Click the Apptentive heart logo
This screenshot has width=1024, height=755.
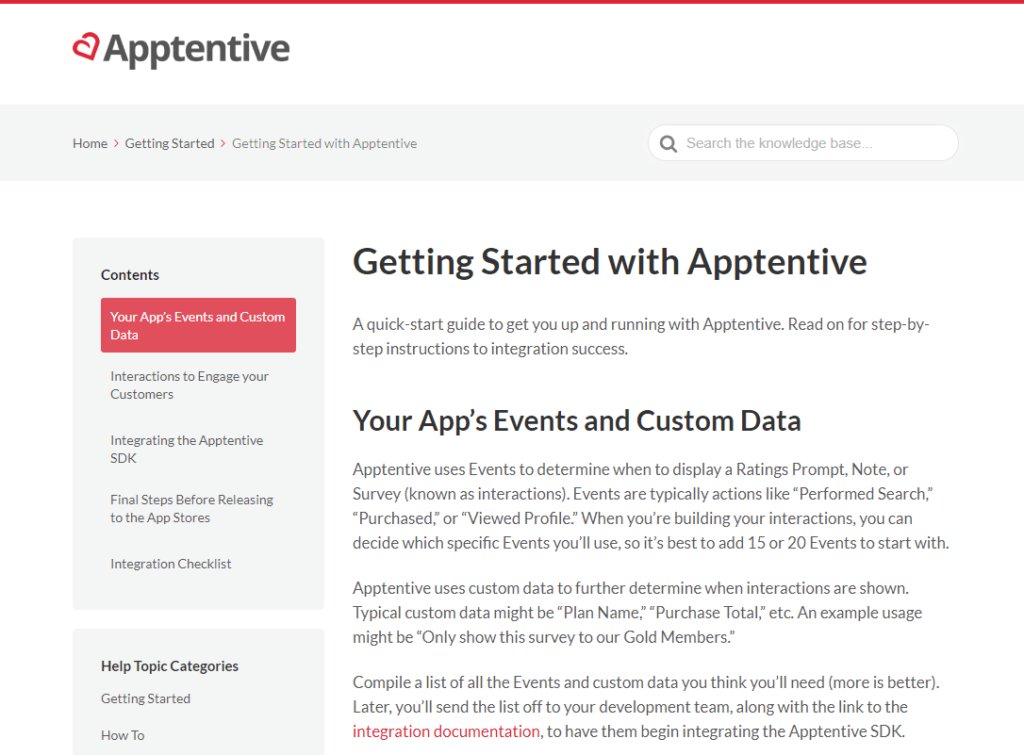click(85, 47)
